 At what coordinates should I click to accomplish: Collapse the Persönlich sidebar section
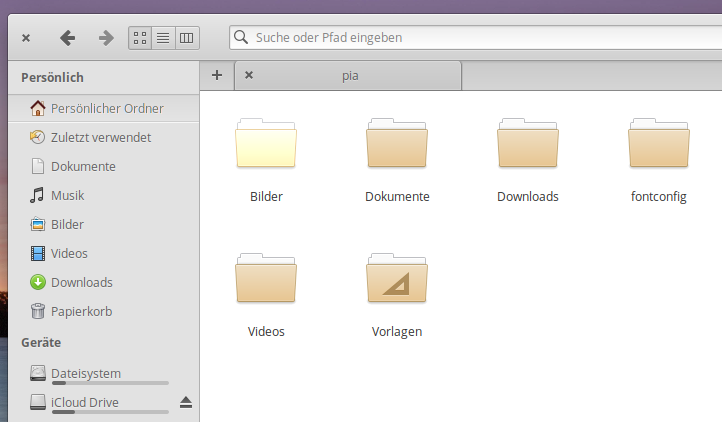click(52, 77)
